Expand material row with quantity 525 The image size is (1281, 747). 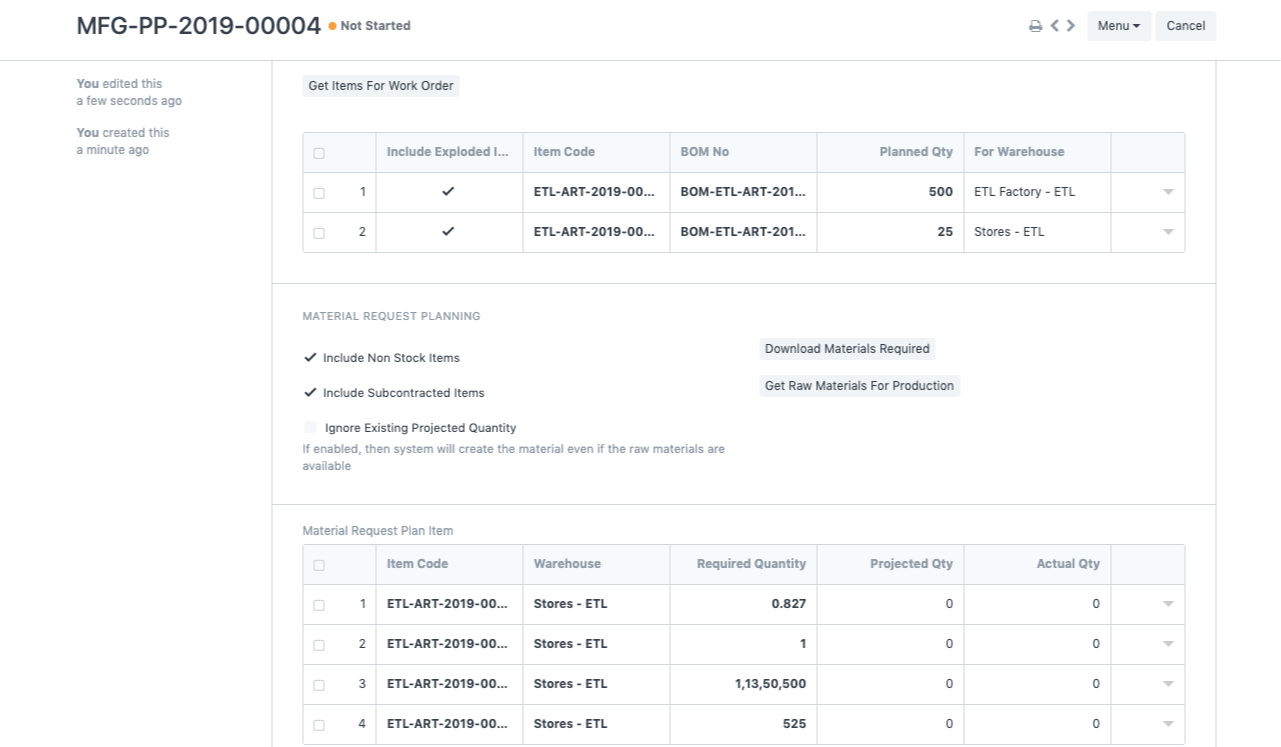point(1168,724)
